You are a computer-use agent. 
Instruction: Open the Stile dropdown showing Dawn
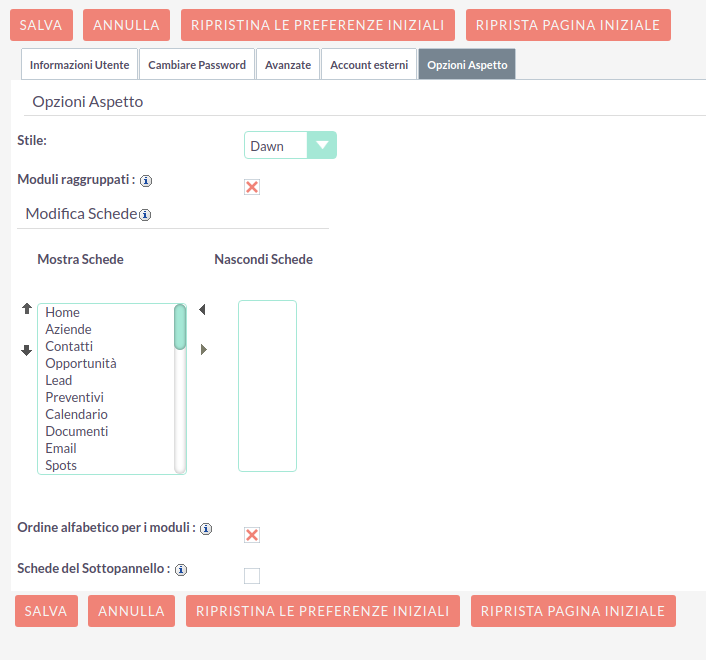coord(290,146)
